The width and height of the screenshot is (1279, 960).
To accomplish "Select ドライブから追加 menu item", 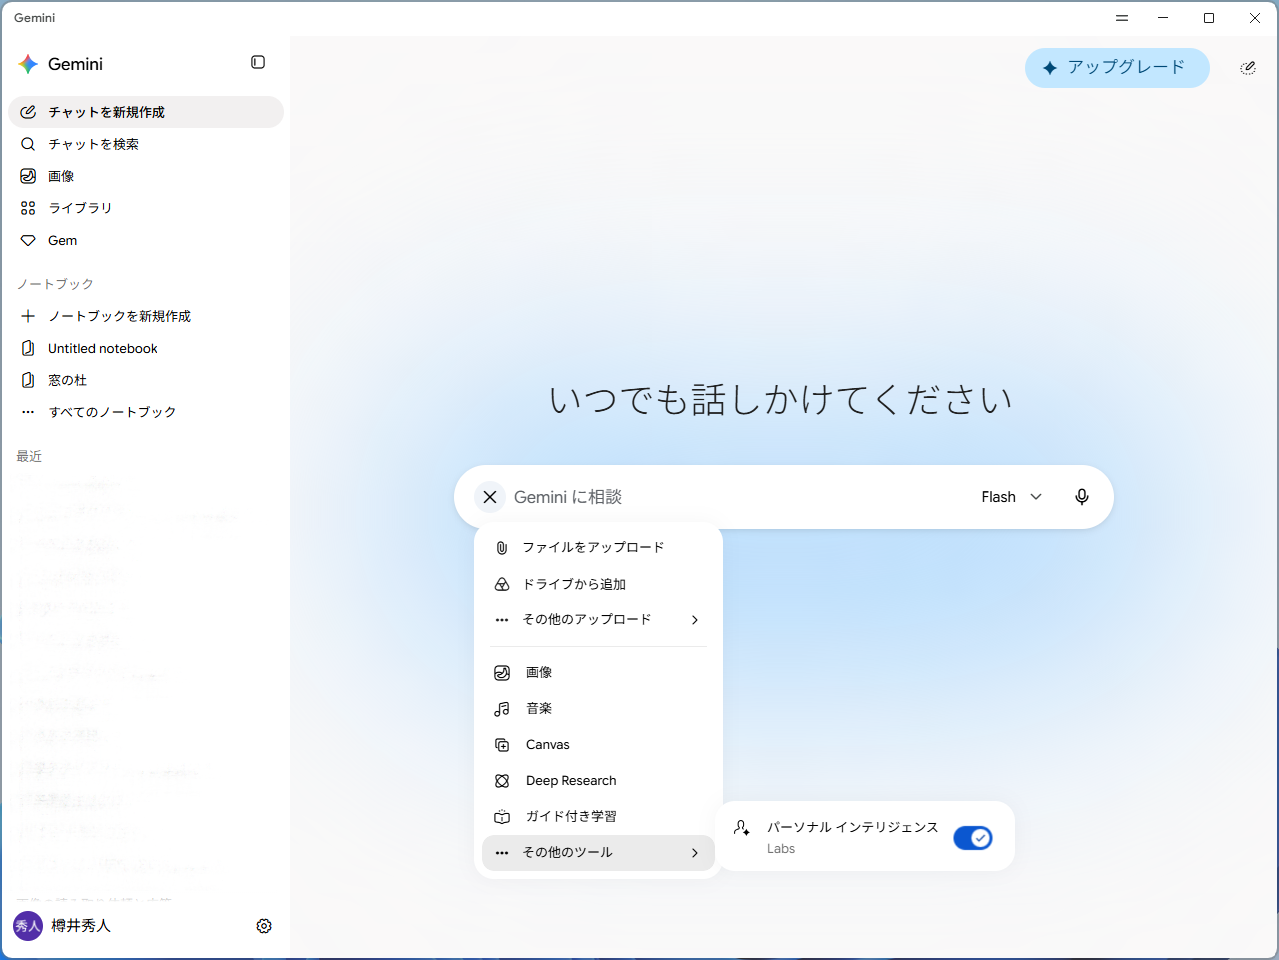I will tap(598, 584).
